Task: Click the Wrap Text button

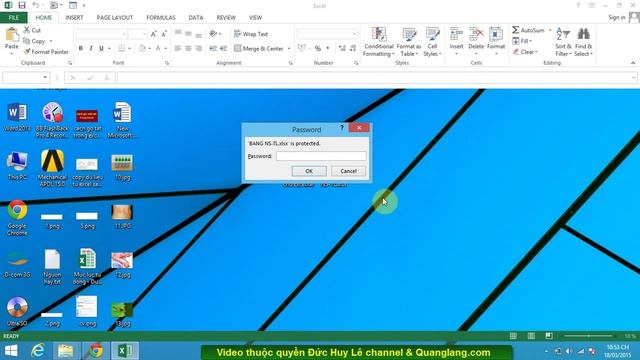Action: click(x=251, y=34)
